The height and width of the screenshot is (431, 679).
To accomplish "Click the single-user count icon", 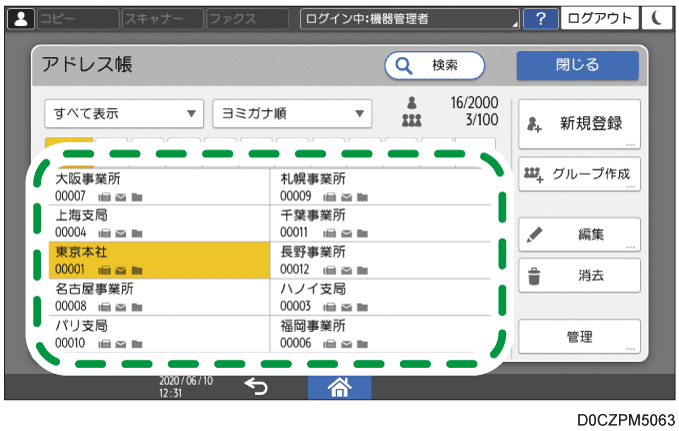I will pos(412,103).
